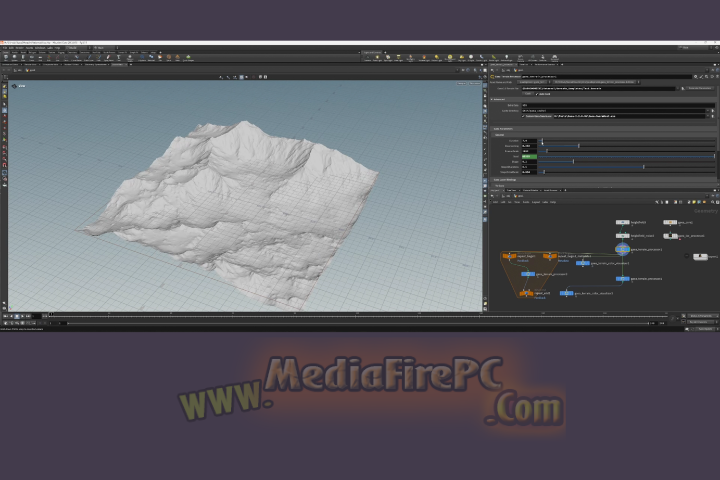Open the parameter panel gear menu
720x480 pixels.
point(696,77)
